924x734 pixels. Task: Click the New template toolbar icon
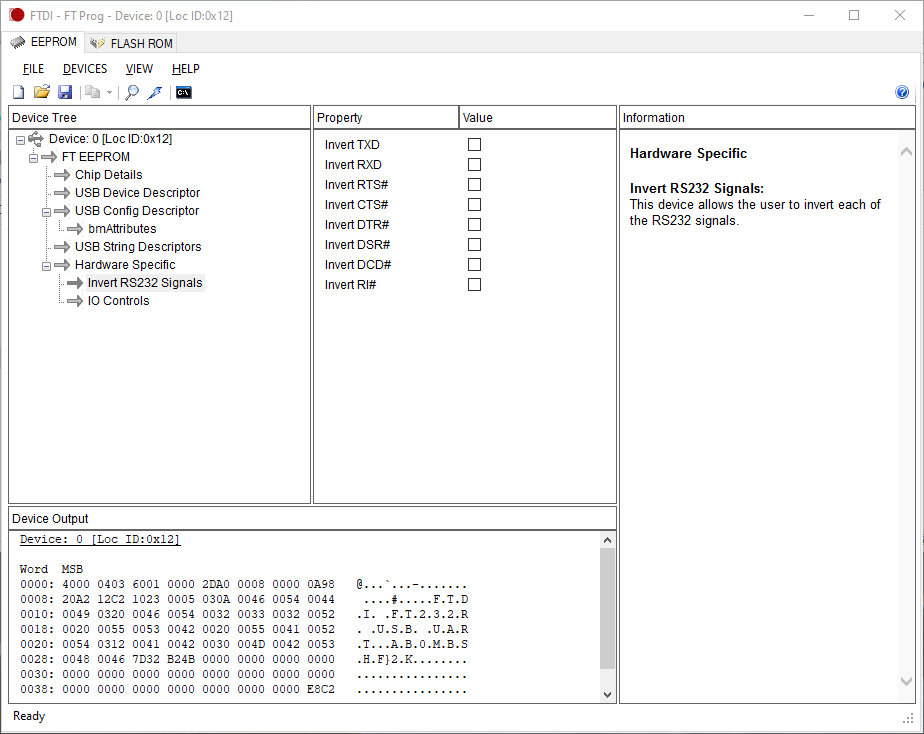pyautogui.click(x=19, y=92)
